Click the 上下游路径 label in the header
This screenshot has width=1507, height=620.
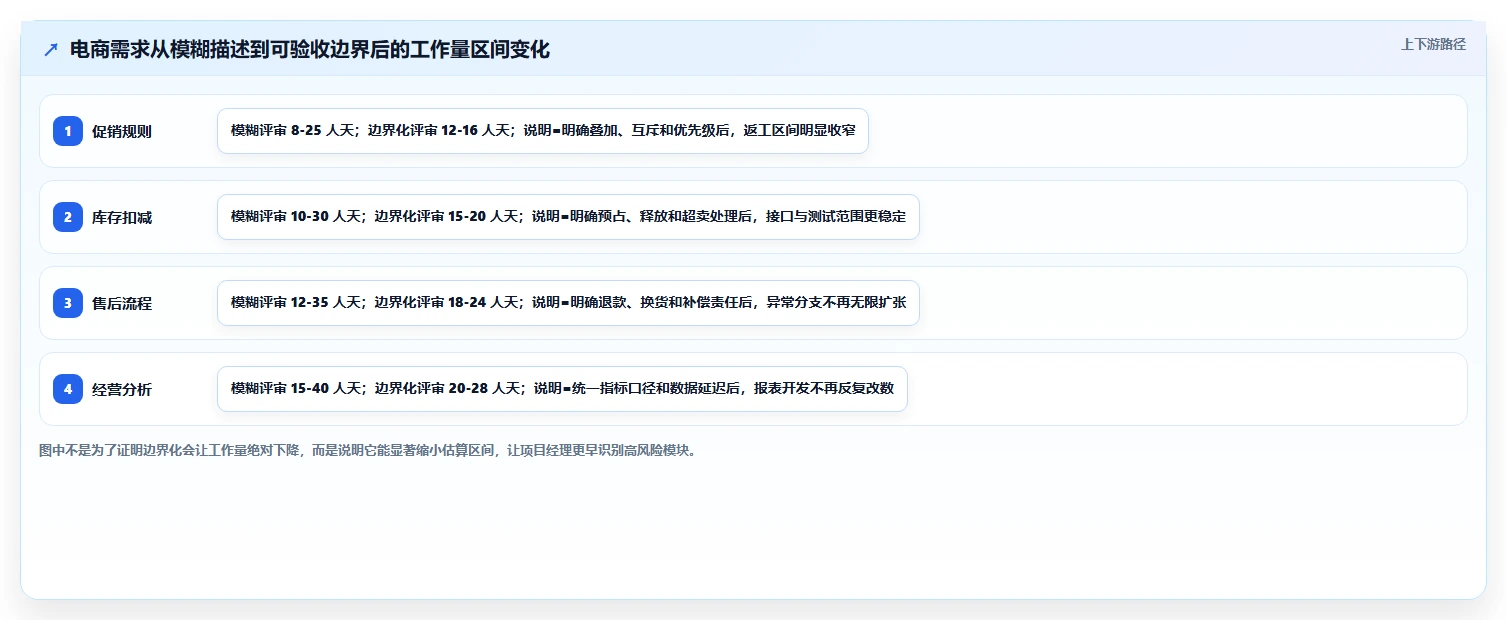coord(1433,44)
